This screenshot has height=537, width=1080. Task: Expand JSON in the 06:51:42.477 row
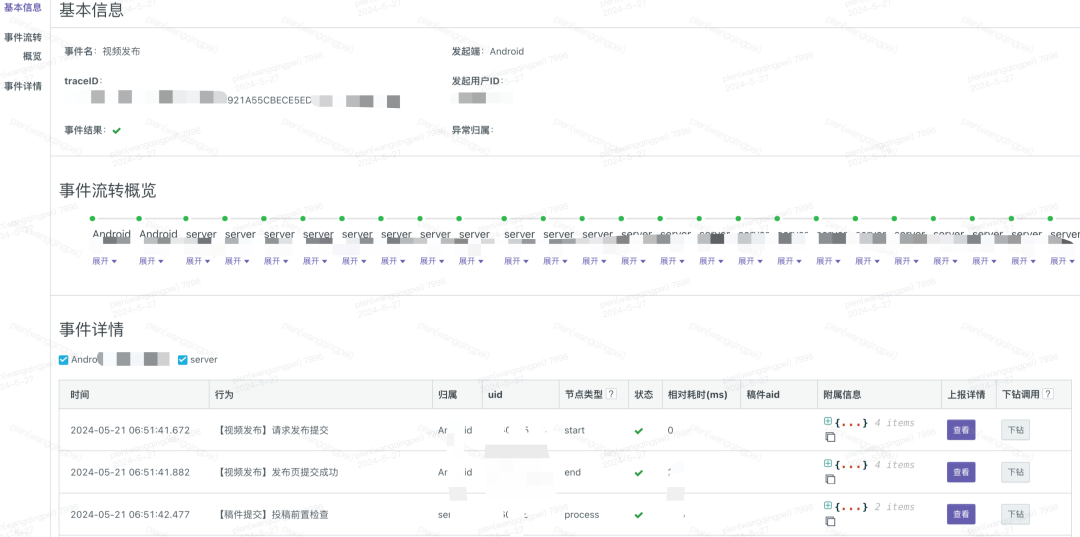point(828,505)
